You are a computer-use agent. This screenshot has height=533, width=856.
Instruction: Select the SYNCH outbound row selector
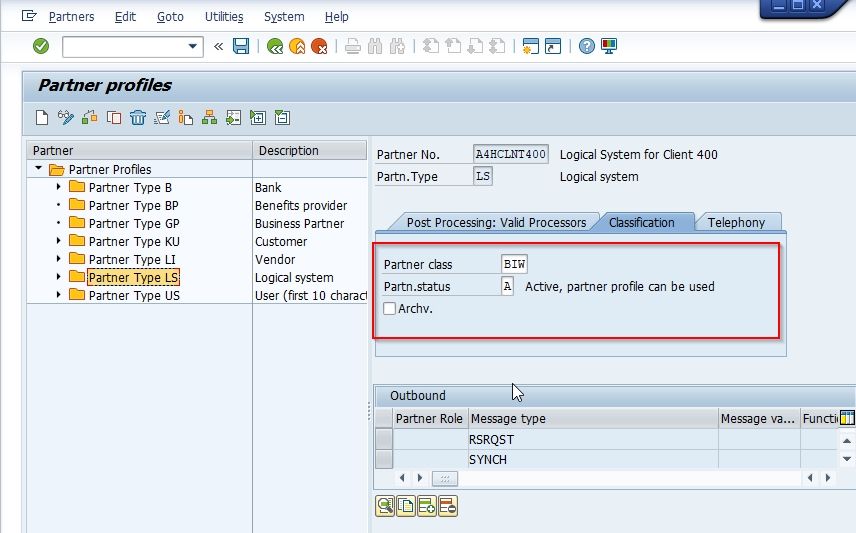pyautogui.click(x=384, y=459)
